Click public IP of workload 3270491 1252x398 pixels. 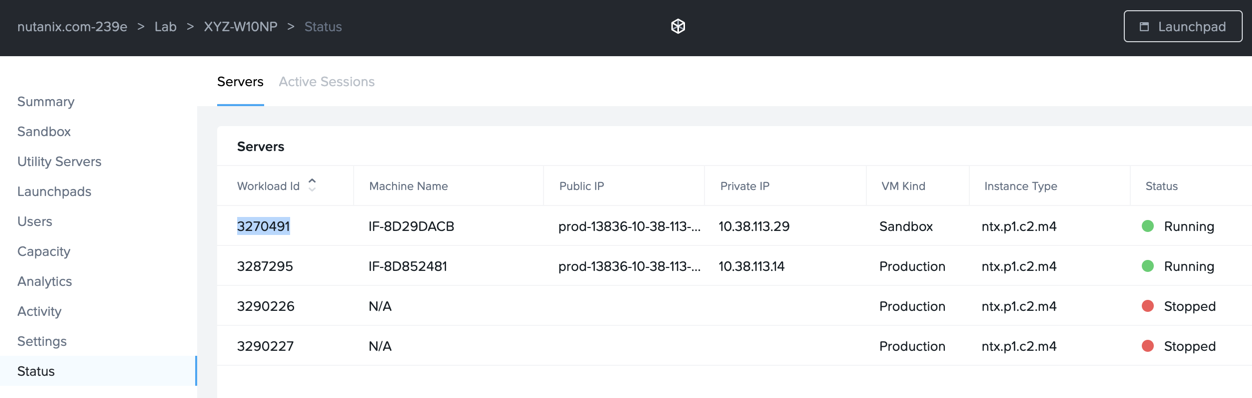point(629,226)
